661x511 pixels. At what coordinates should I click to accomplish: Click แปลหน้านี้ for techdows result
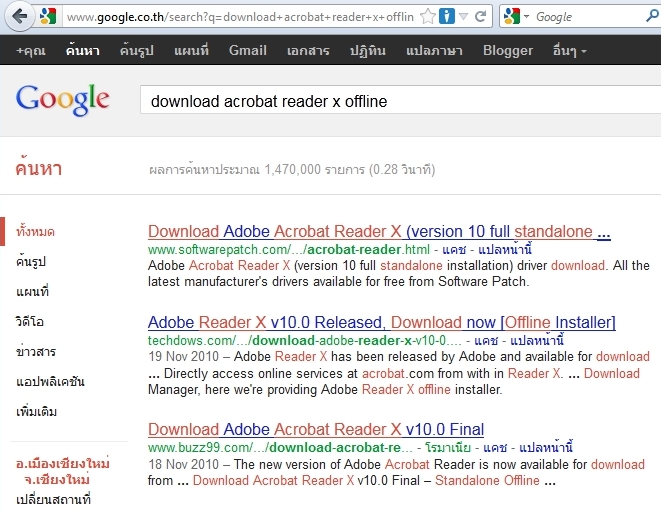pyautogui.click(x=537, y=340)
